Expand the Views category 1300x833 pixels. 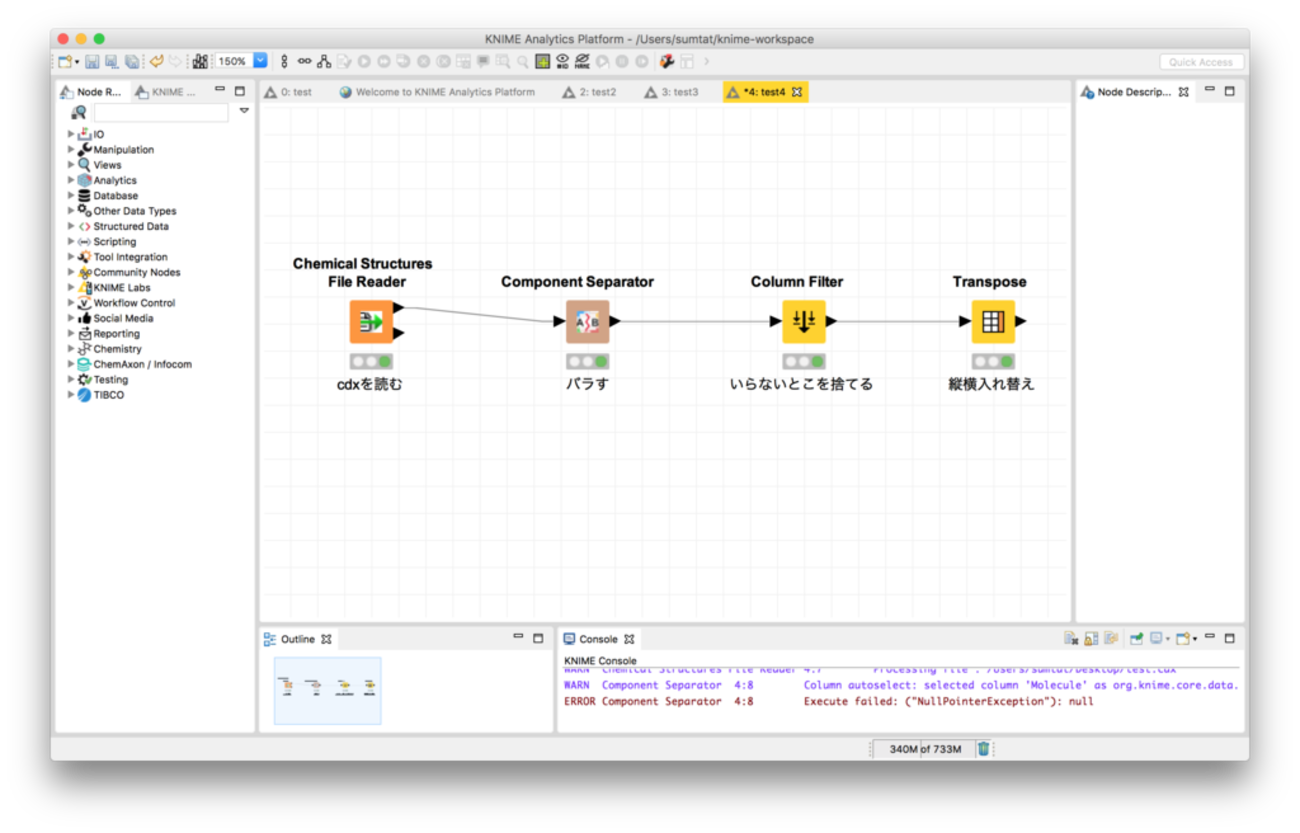[71, 165]
